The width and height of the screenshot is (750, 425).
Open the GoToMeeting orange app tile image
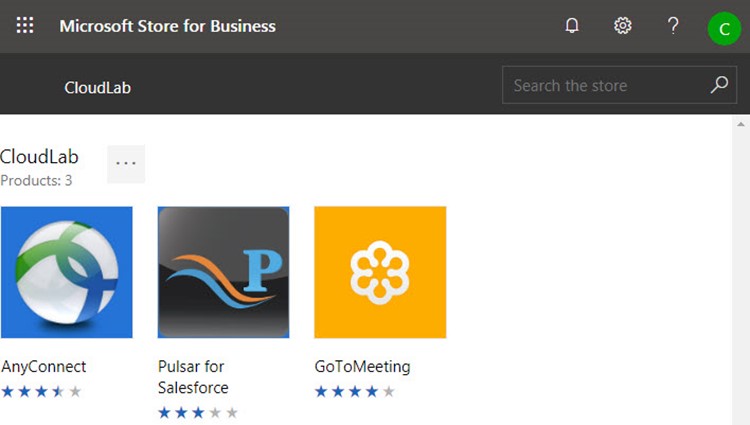click(x=380, y=272)
